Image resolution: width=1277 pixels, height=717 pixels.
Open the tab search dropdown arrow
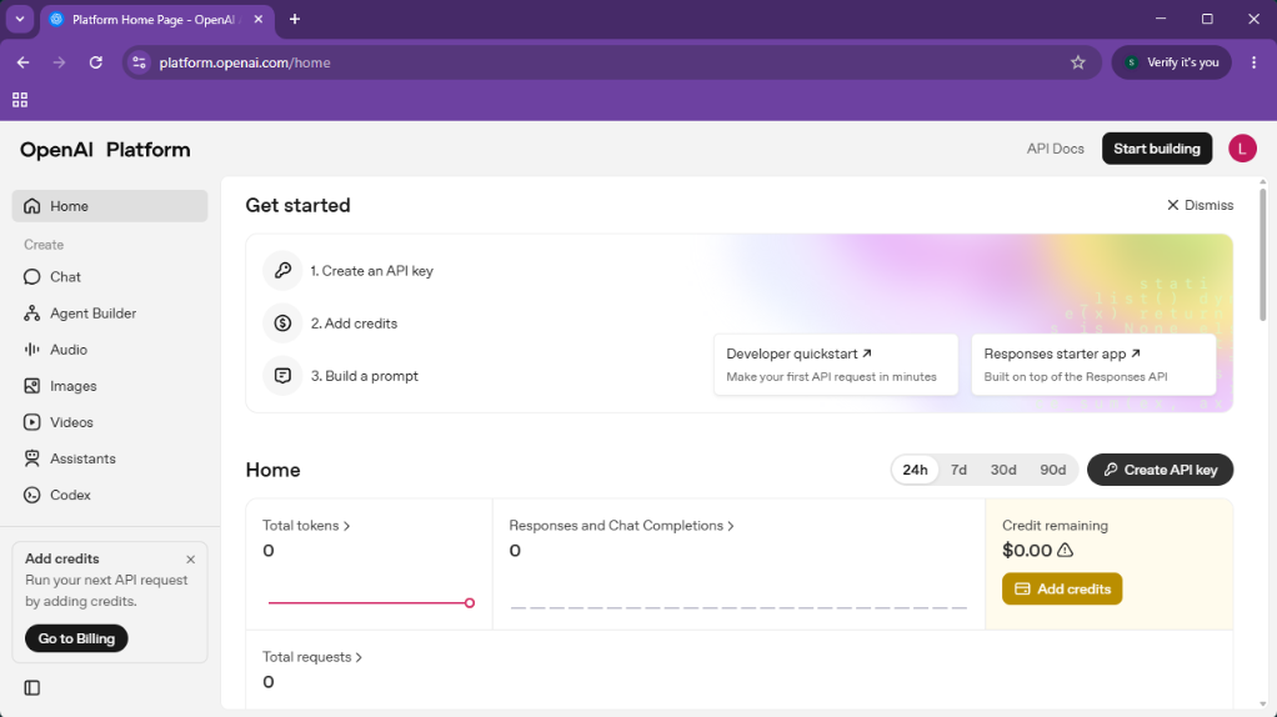point(20,19)
